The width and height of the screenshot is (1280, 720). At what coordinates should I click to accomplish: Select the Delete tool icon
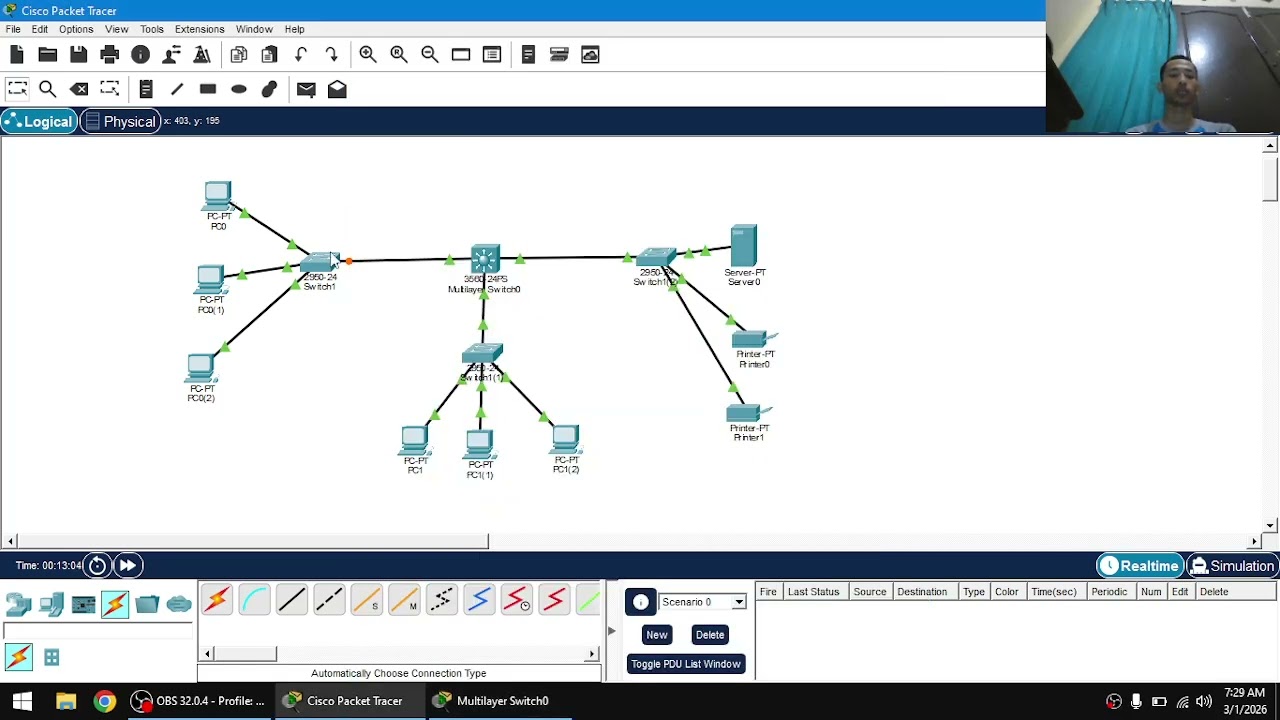[79, 90]
